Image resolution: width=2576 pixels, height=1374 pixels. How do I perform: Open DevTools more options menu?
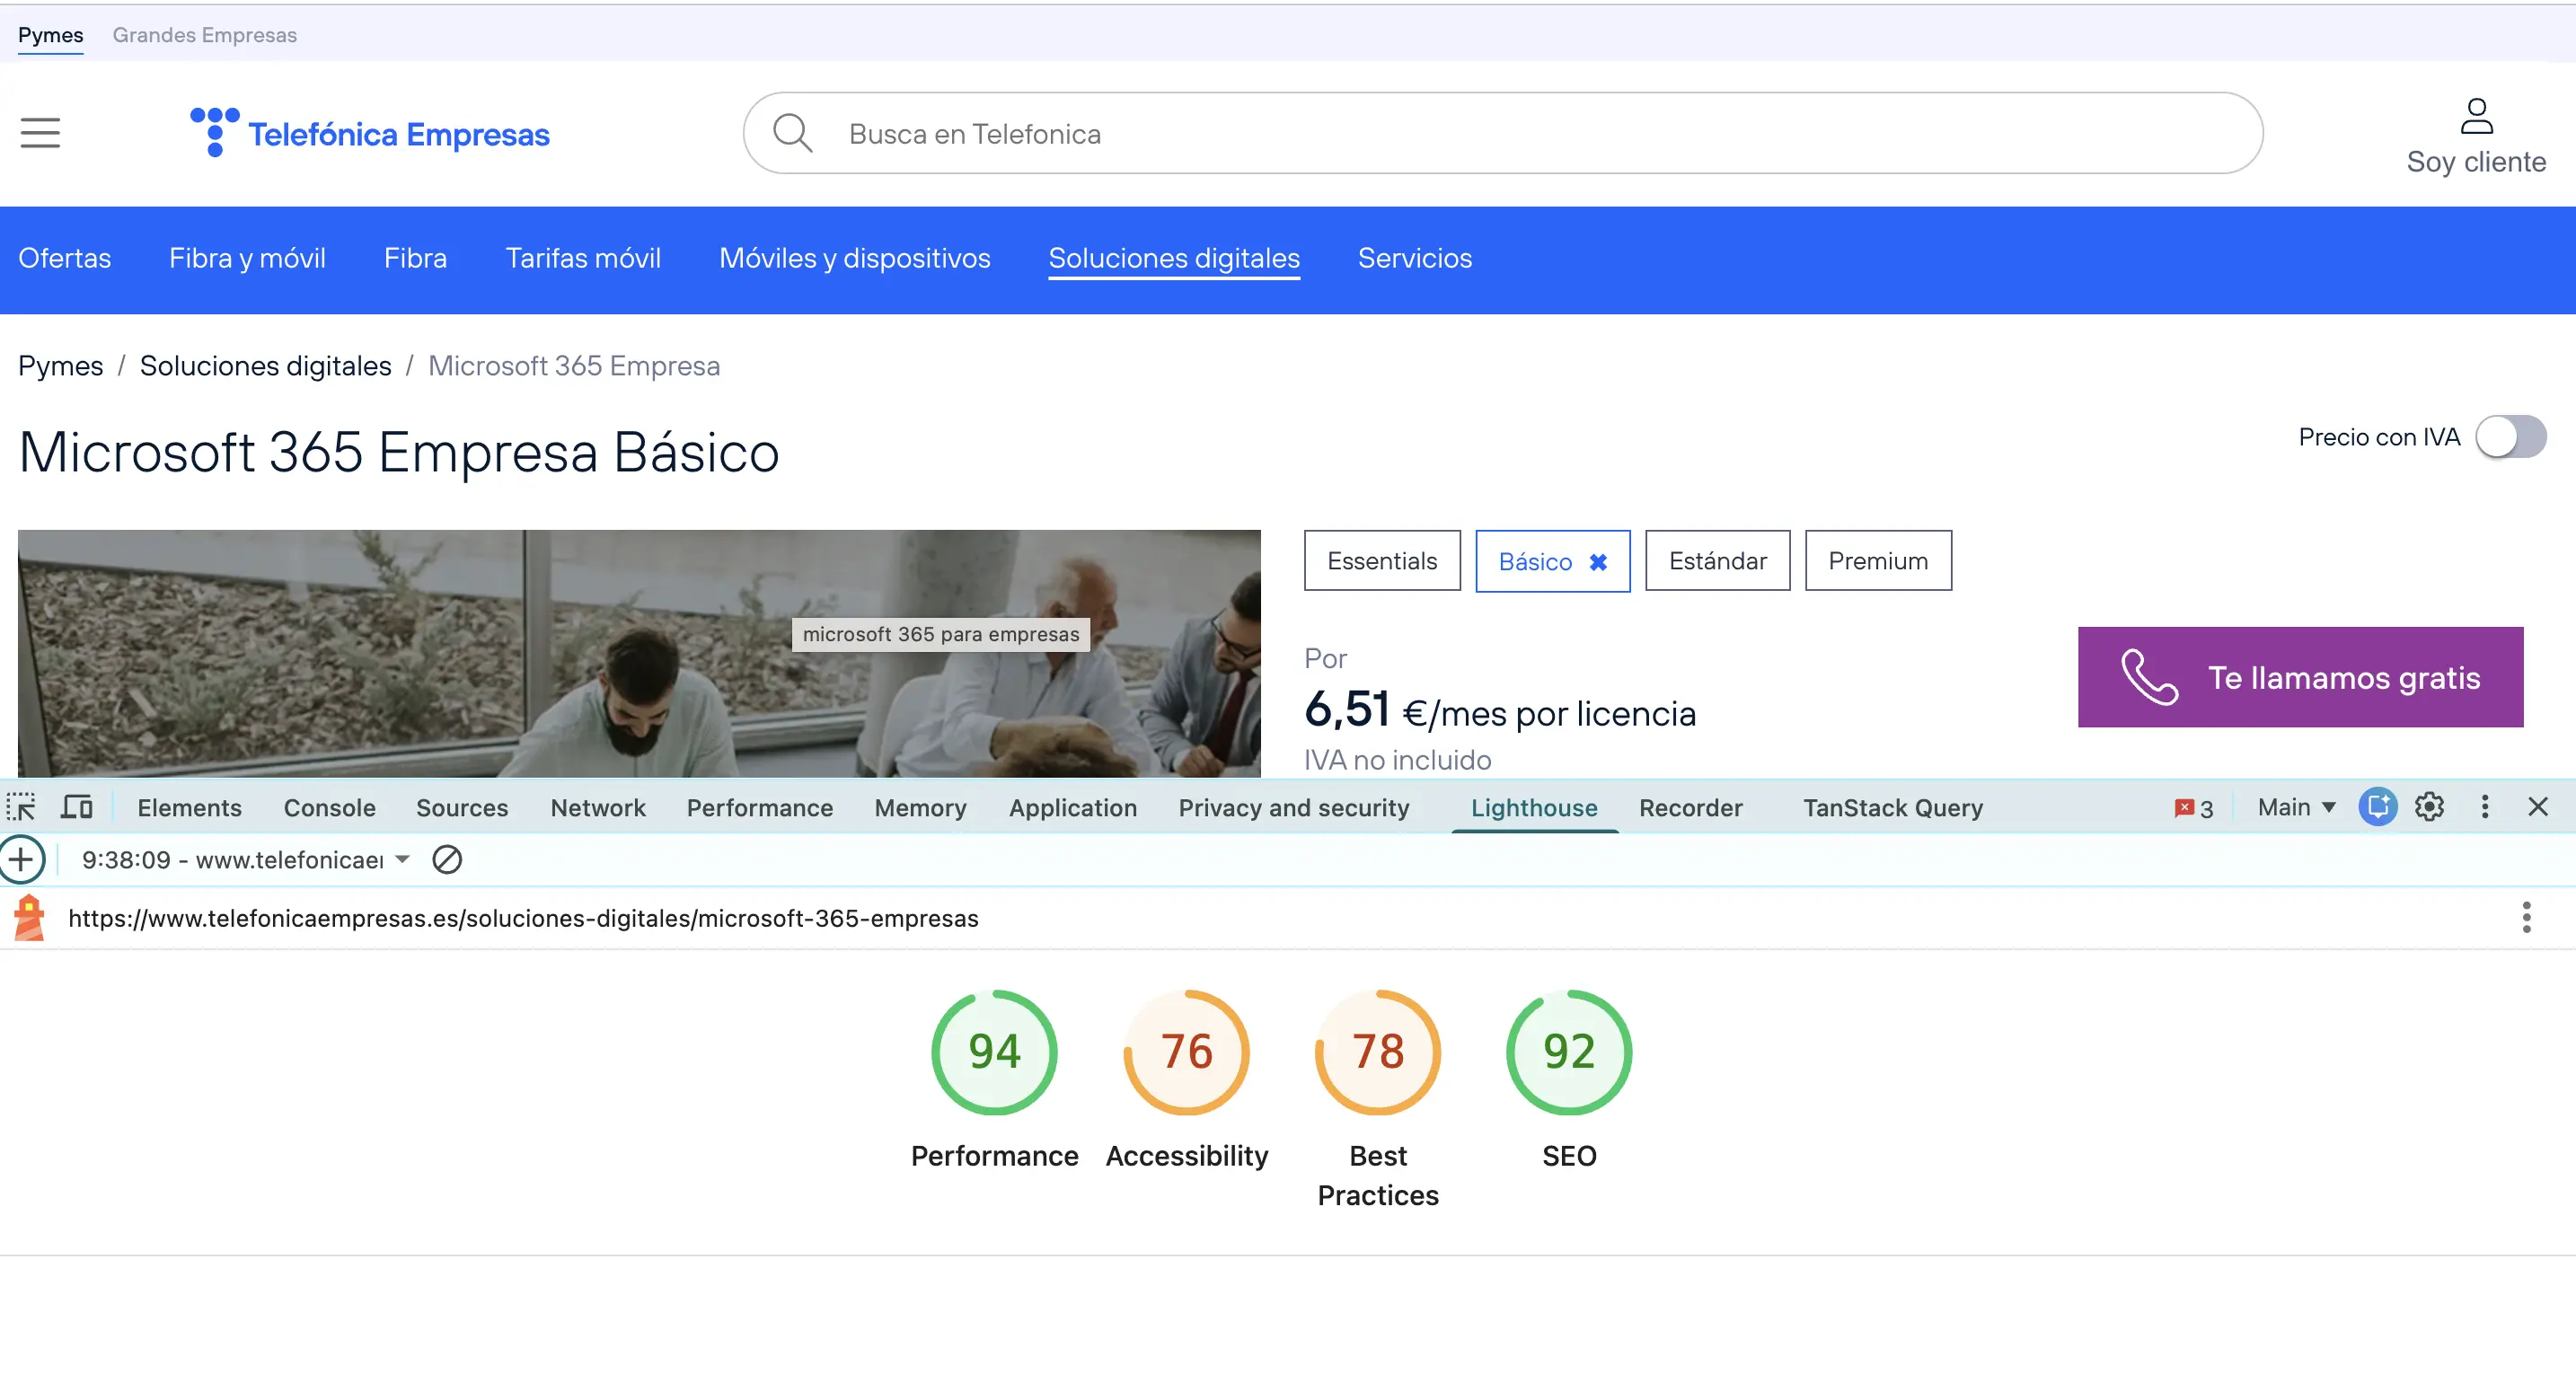click(2484, 807)
